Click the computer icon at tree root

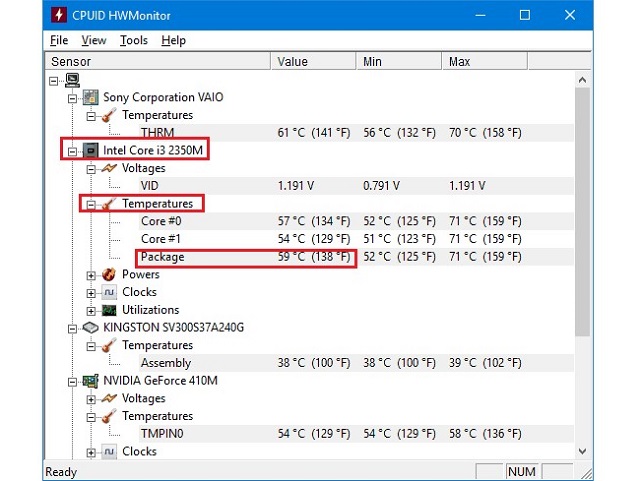click(x=73, y=80)
